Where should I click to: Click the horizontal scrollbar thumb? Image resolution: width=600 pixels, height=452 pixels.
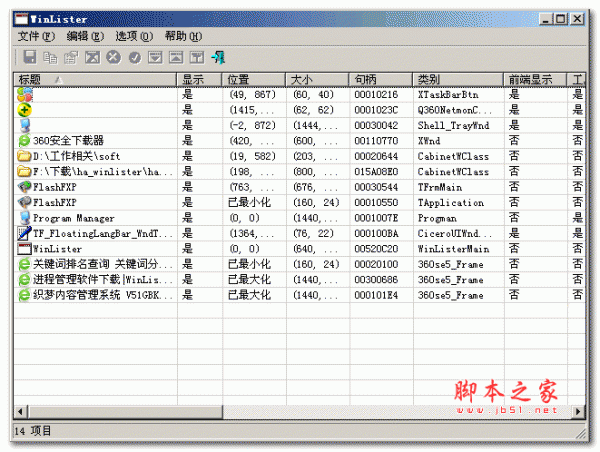click(x=124, y=412)
